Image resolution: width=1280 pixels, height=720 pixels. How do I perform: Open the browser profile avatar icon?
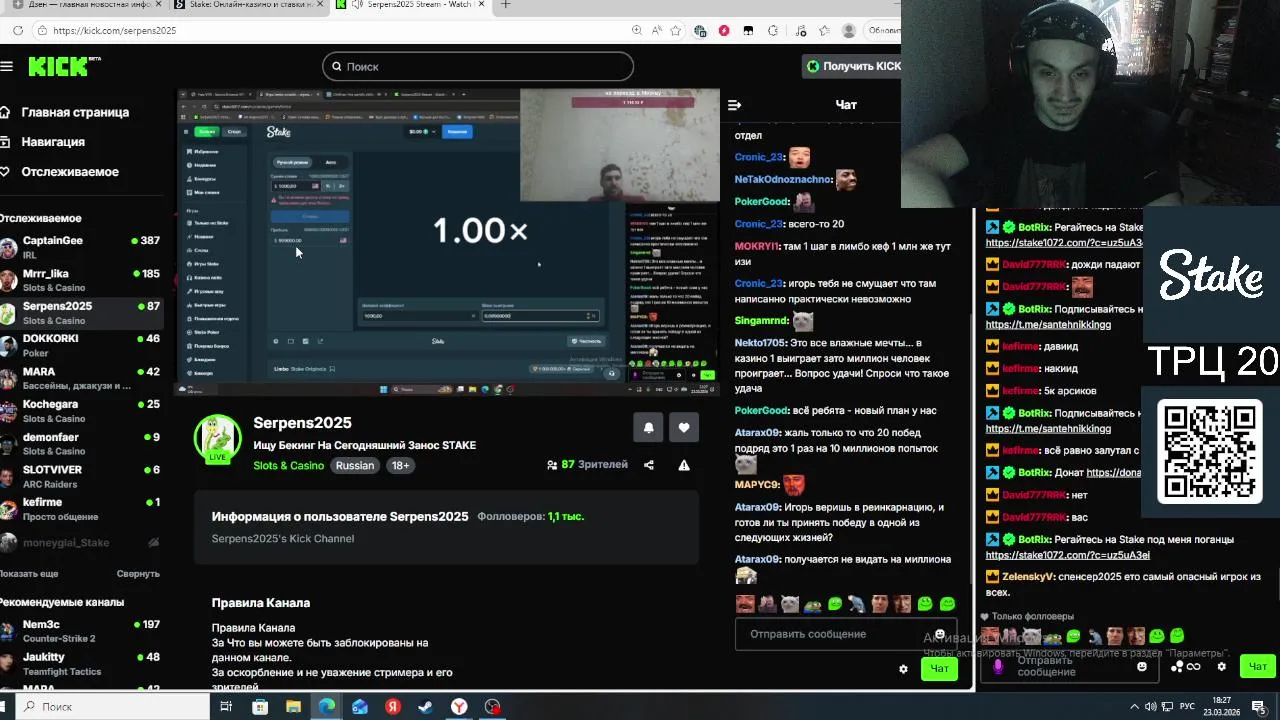click(x=849, y=31)
